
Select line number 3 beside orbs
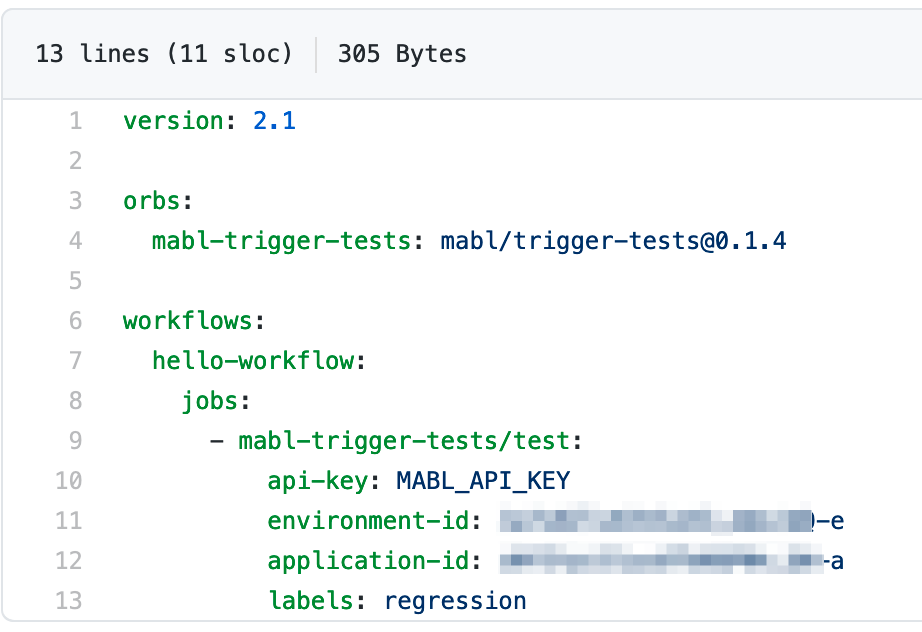75,201
